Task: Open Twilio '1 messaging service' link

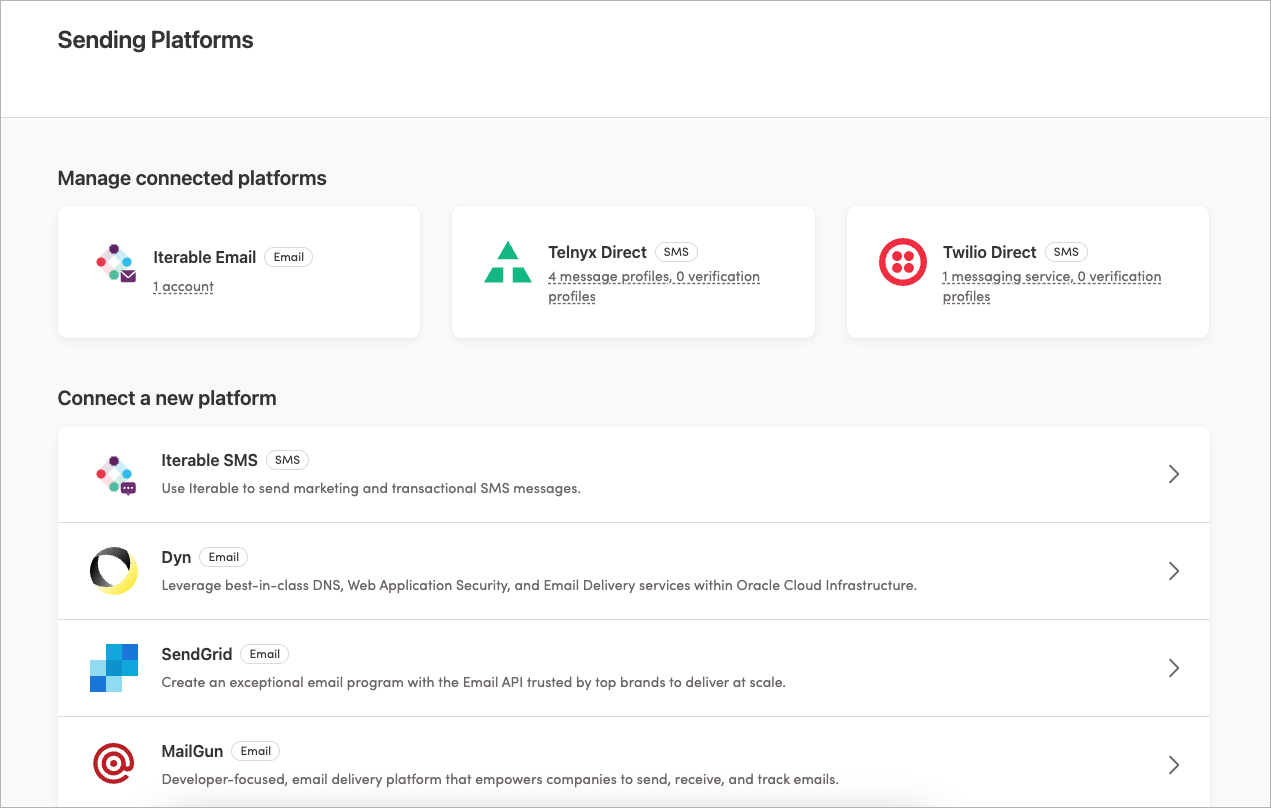Action: point(1052,286)
